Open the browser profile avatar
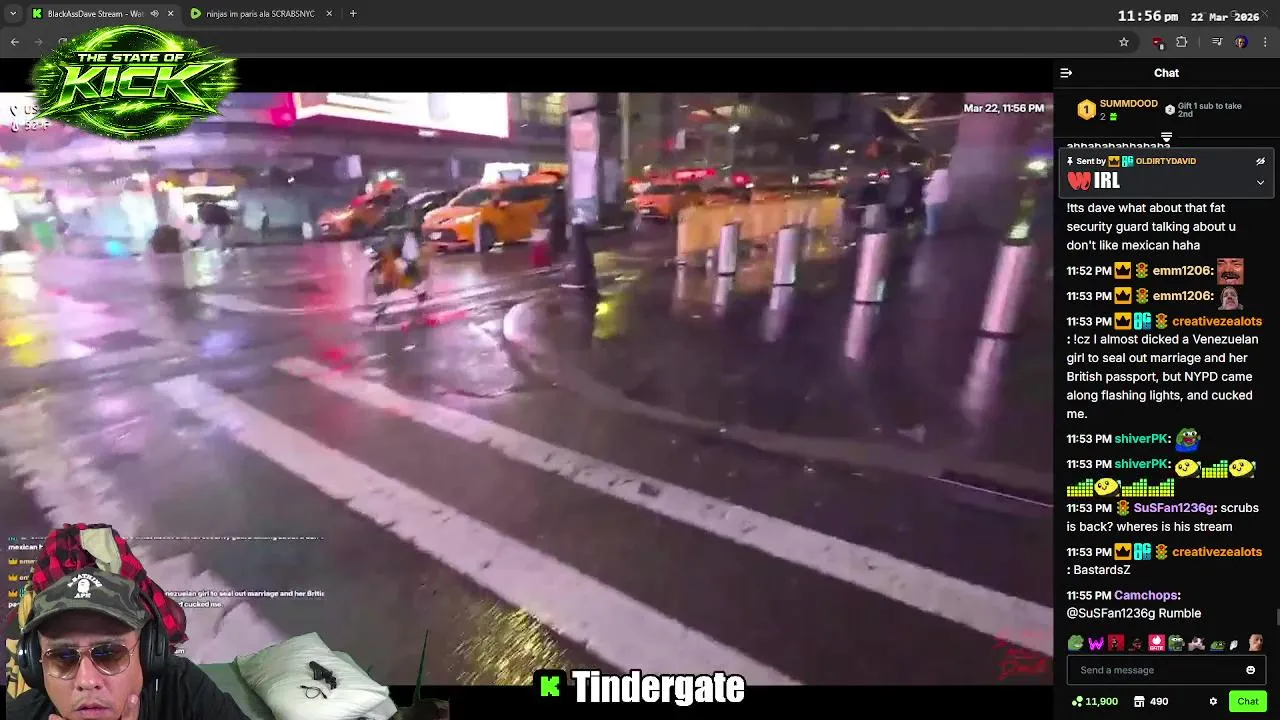 click(1241, 42)
